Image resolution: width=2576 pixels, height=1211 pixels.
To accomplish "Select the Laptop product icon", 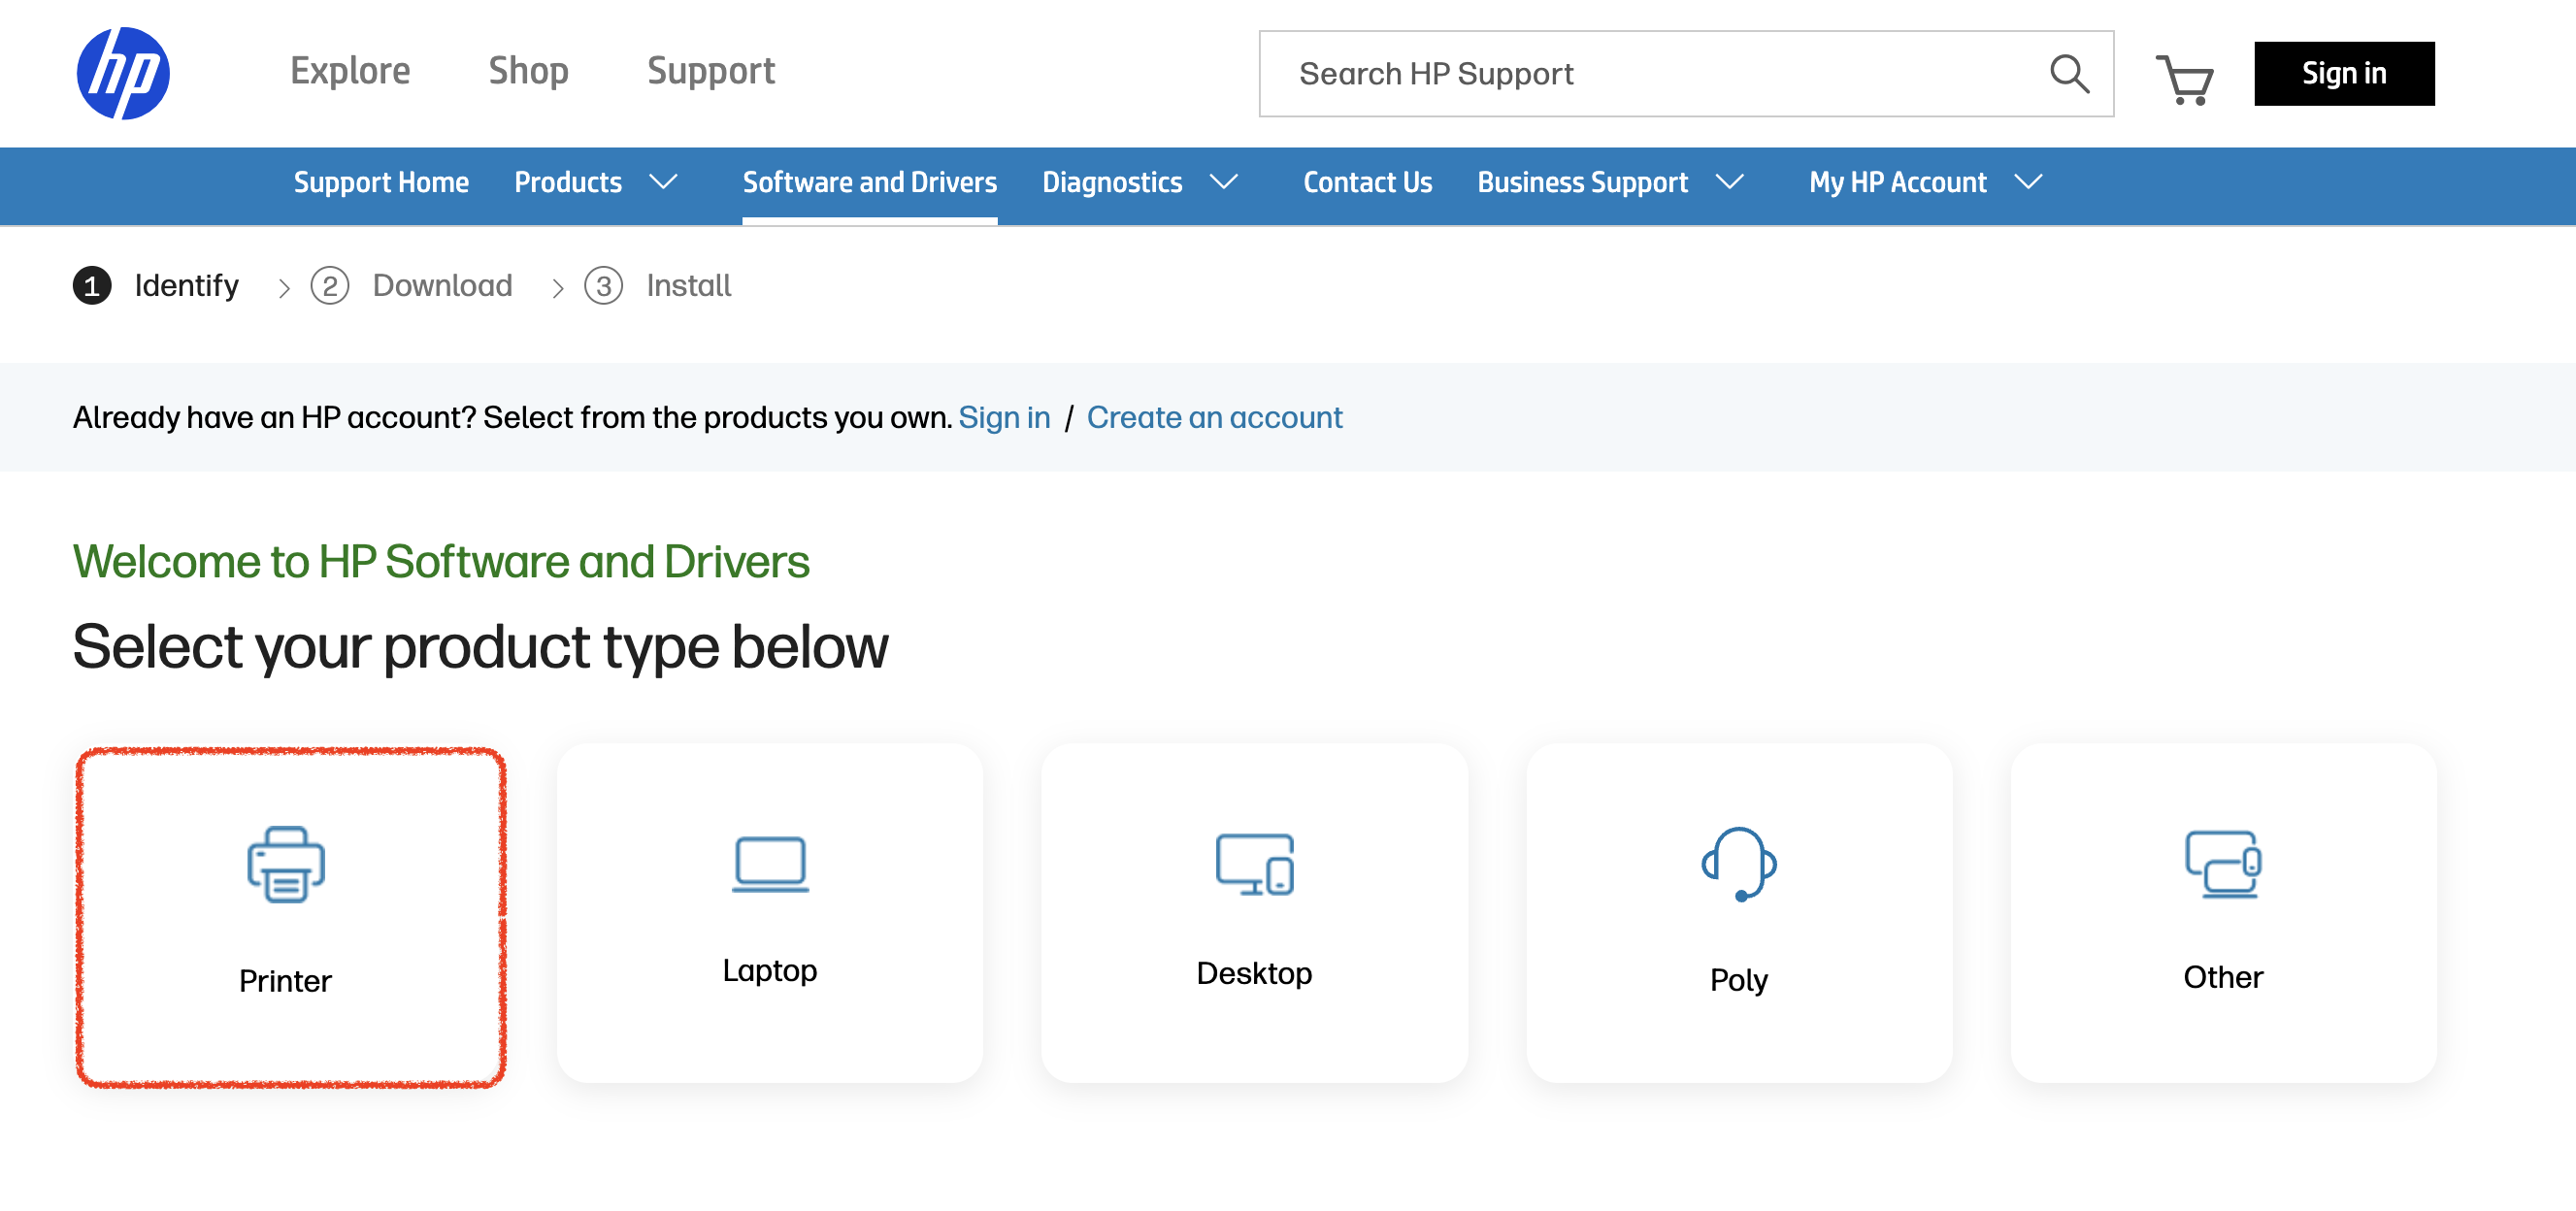I will coord(769,864).
